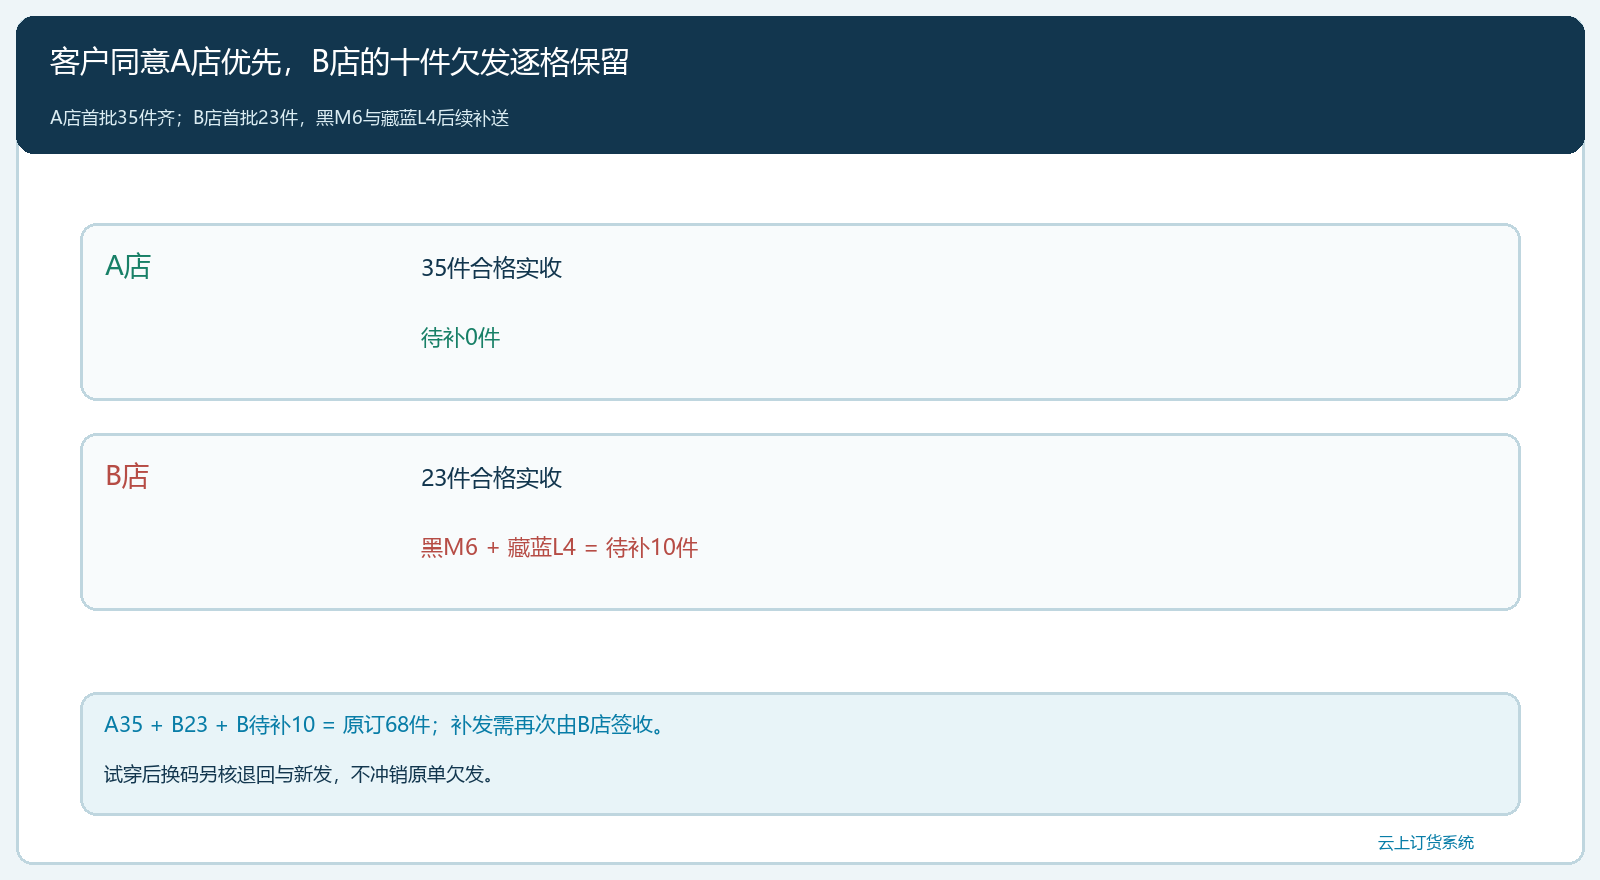Click the A35 + B23 + B待补10 summary
The image size is (1600, 880).
[386, 725]
